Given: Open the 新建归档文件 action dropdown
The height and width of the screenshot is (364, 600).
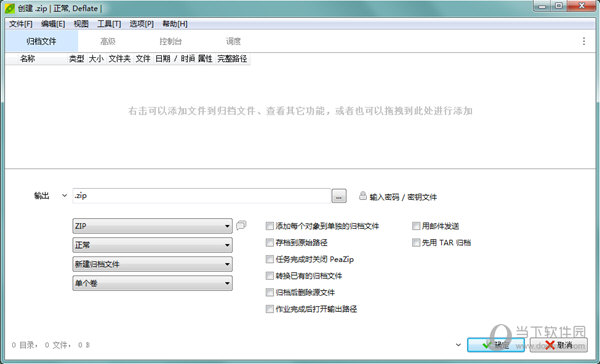Looking at the screenshot, I should pyautogui.click(x=152, y=264).
